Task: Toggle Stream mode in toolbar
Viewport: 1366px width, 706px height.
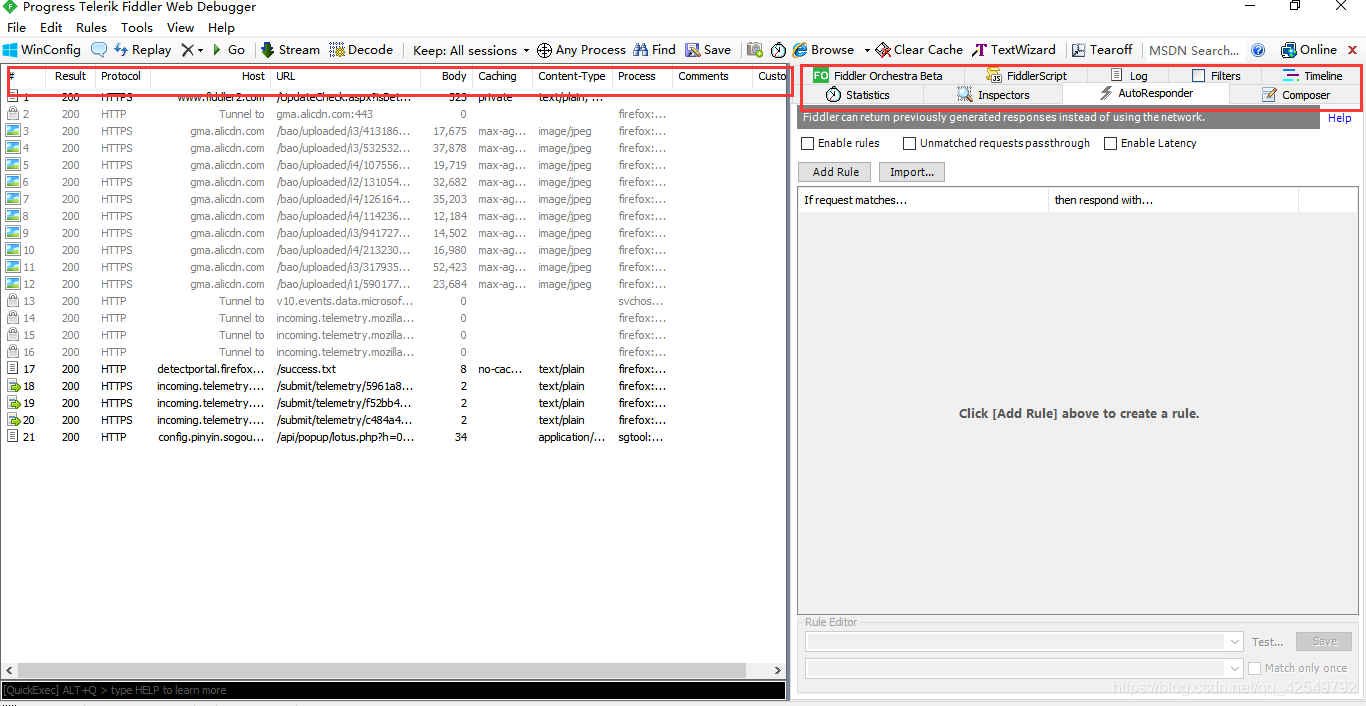Action: pos(290,50)
